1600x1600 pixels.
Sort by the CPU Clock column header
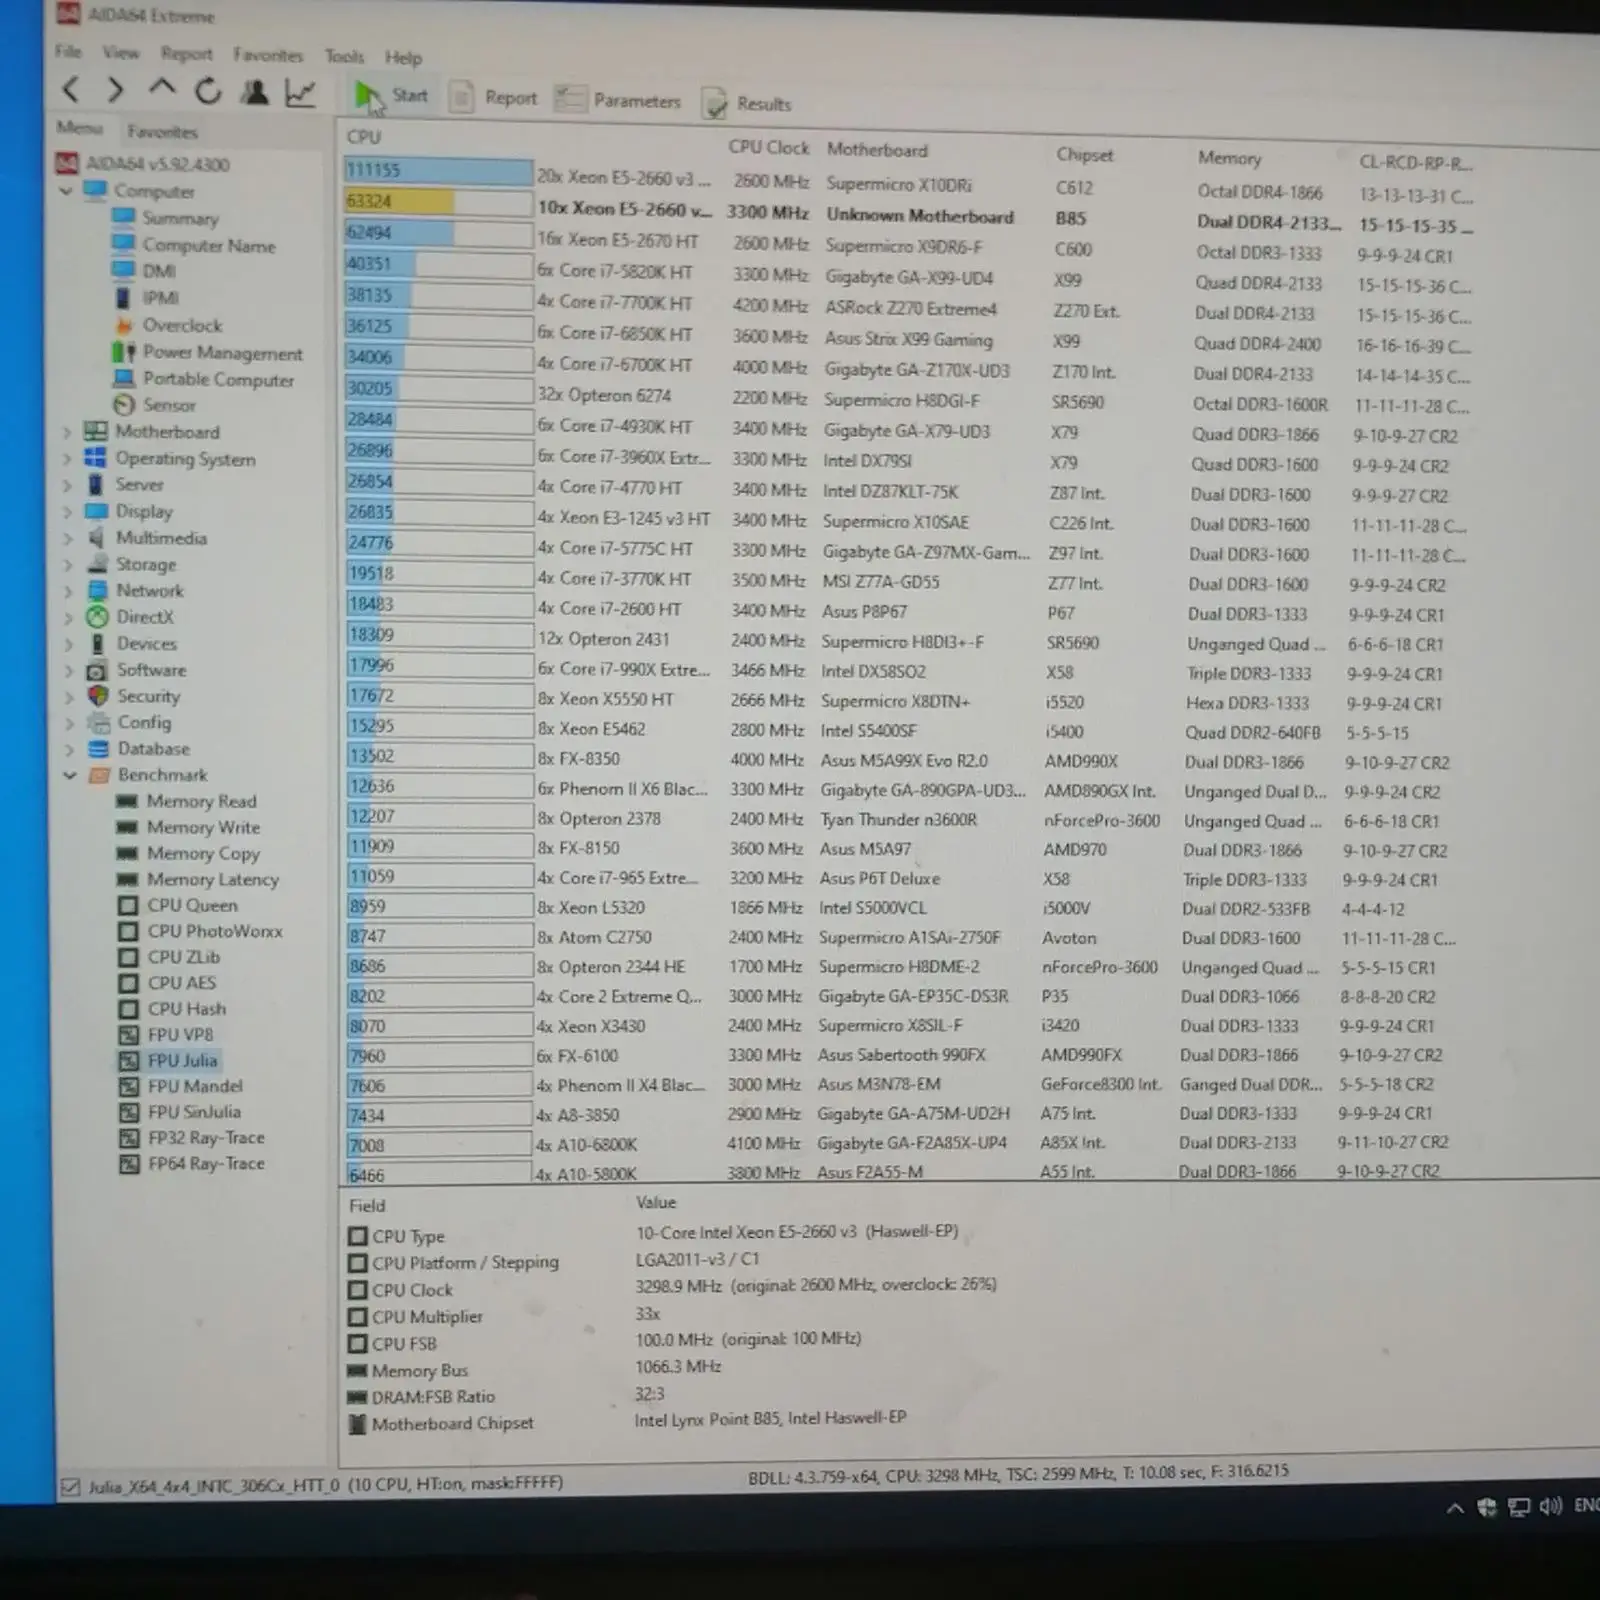click(x=768, y=147)
